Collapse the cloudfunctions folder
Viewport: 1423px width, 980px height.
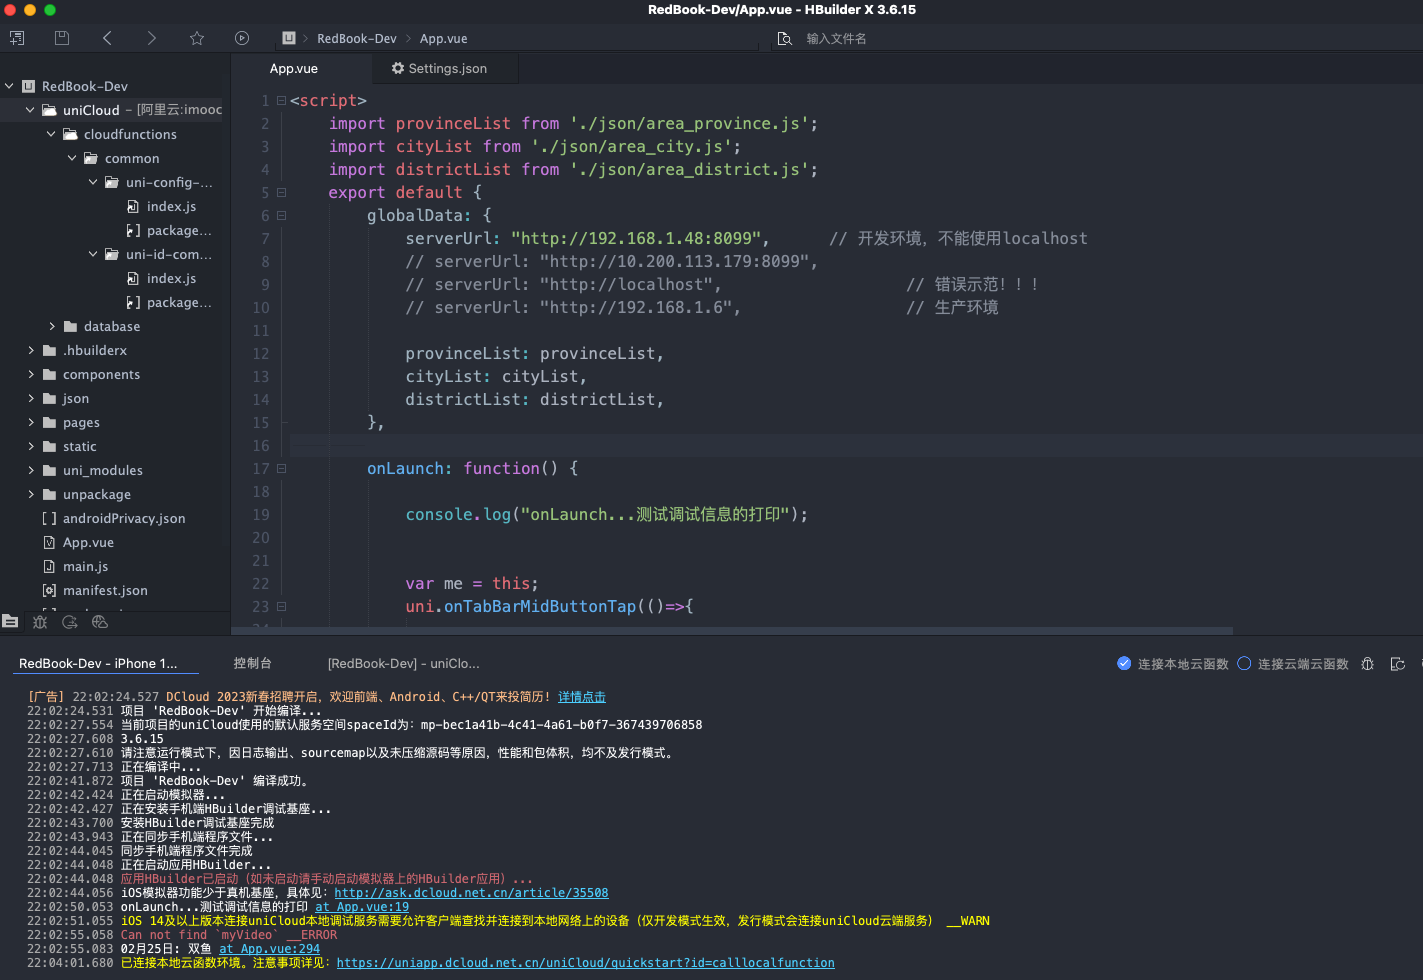point(51,134)
